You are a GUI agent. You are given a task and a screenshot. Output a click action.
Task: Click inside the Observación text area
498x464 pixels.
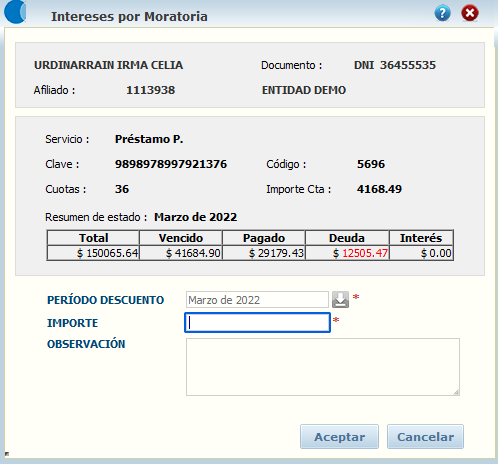[x=323, y=367]
